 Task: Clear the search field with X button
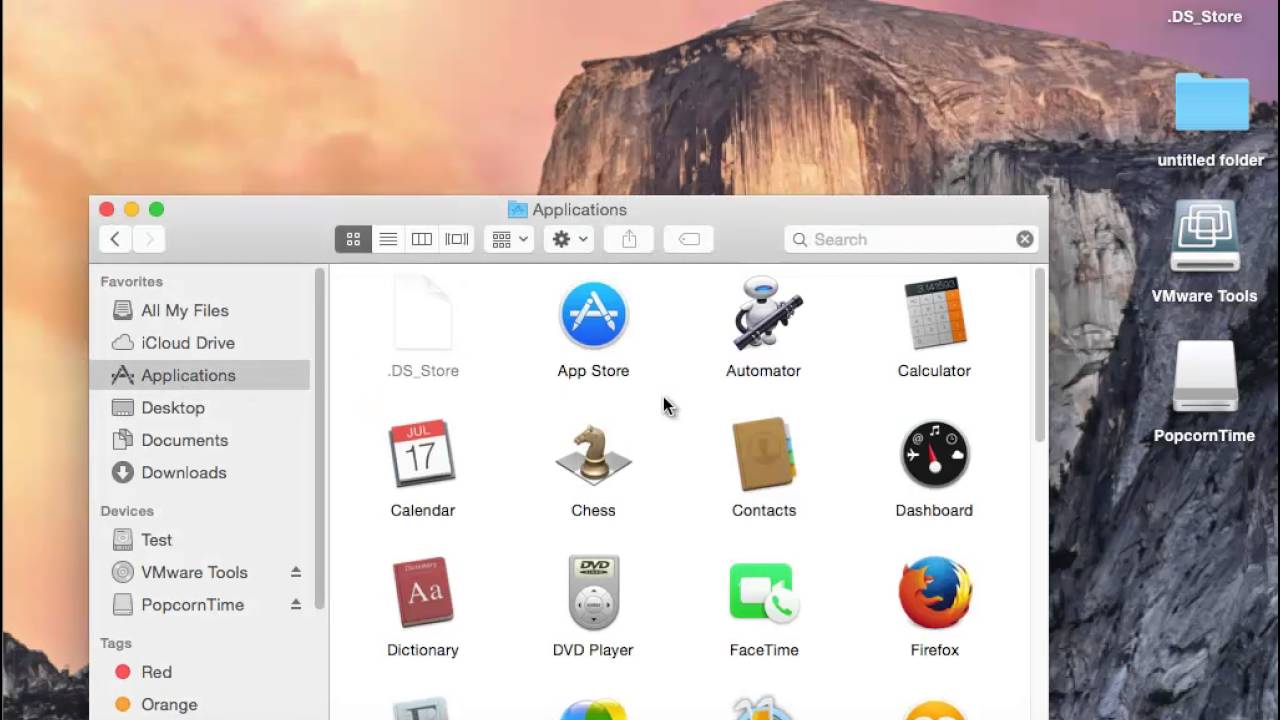[x=1024, y=239]
